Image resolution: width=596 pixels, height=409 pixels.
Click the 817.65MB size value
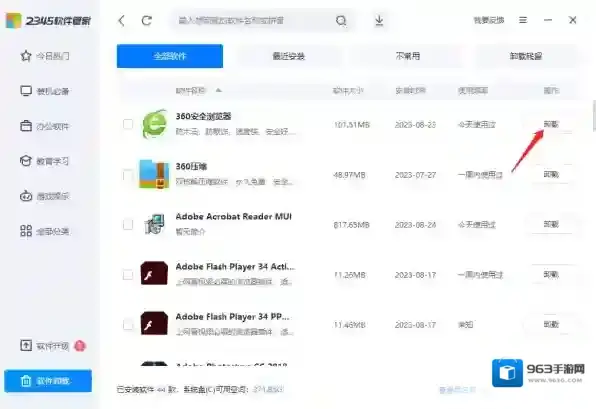352,225
